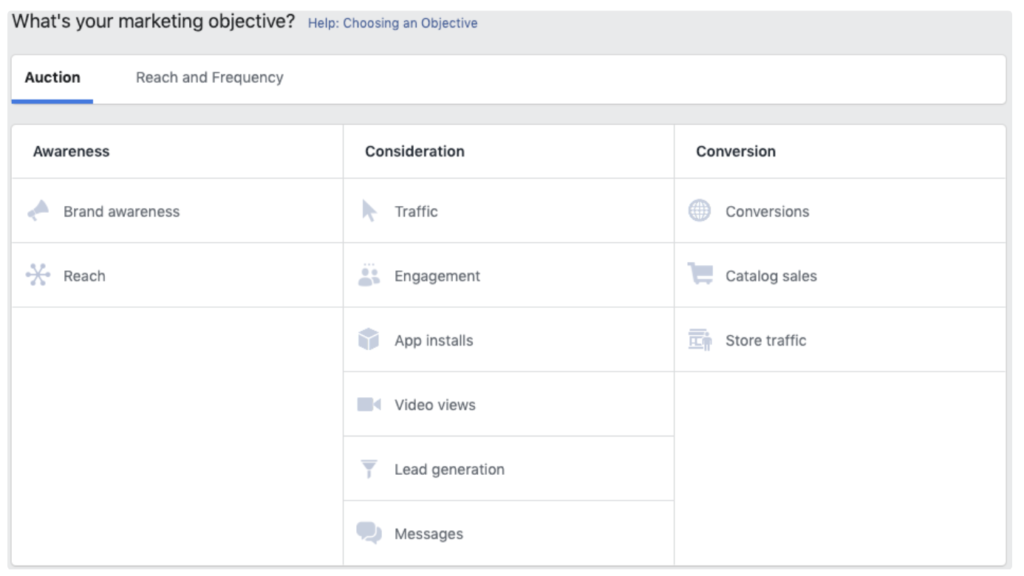Select the Catalog sales cart icon
Screen dimensions: 1024x576
pyautogui.click(x=700, y=274)
